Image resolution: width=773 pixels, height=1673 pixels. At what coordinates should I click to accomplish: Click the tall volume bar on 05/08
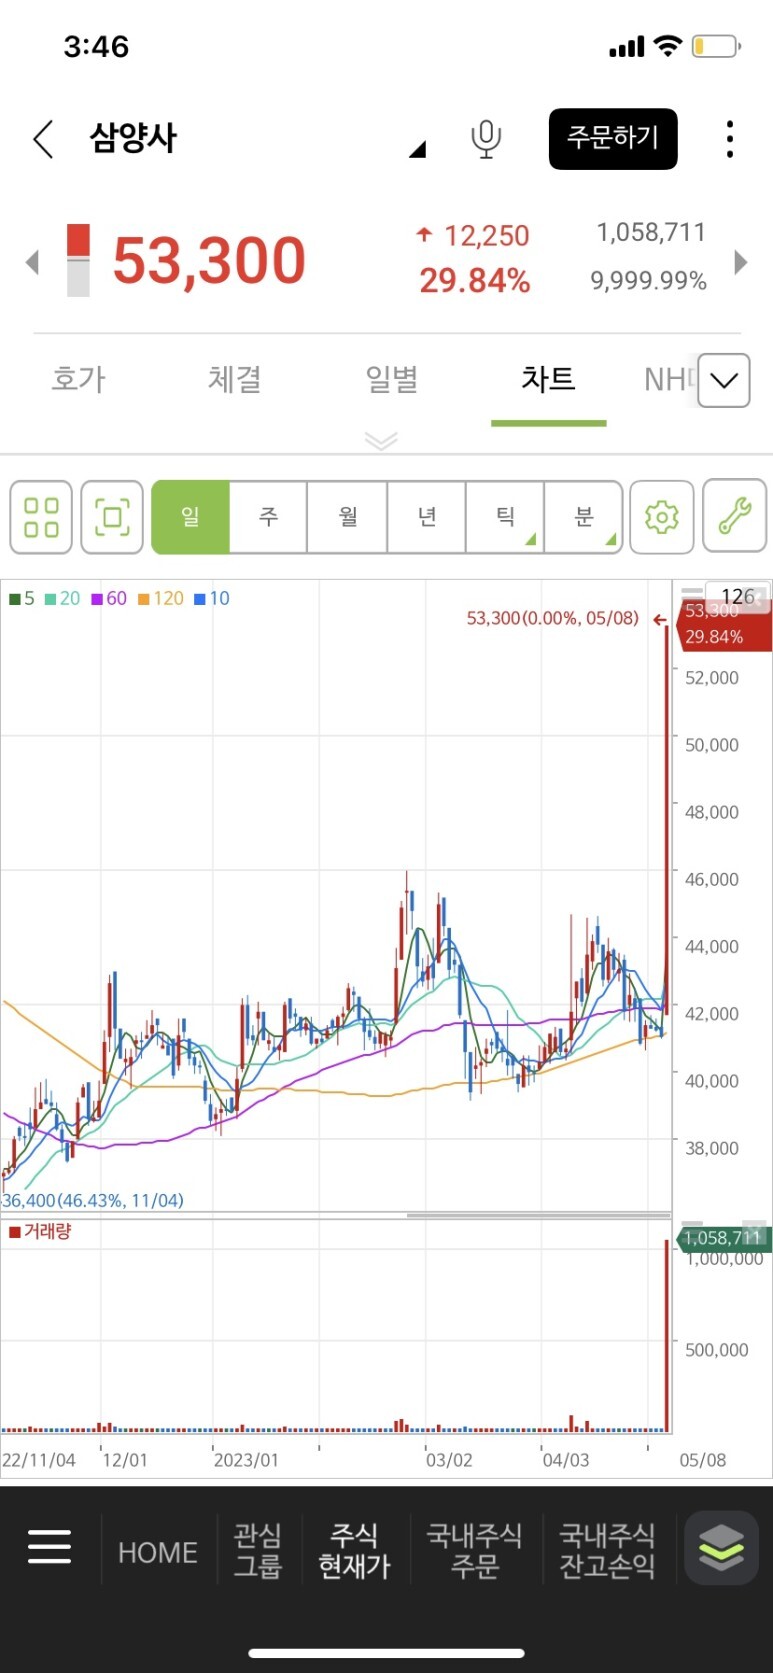click(666, 1335)
